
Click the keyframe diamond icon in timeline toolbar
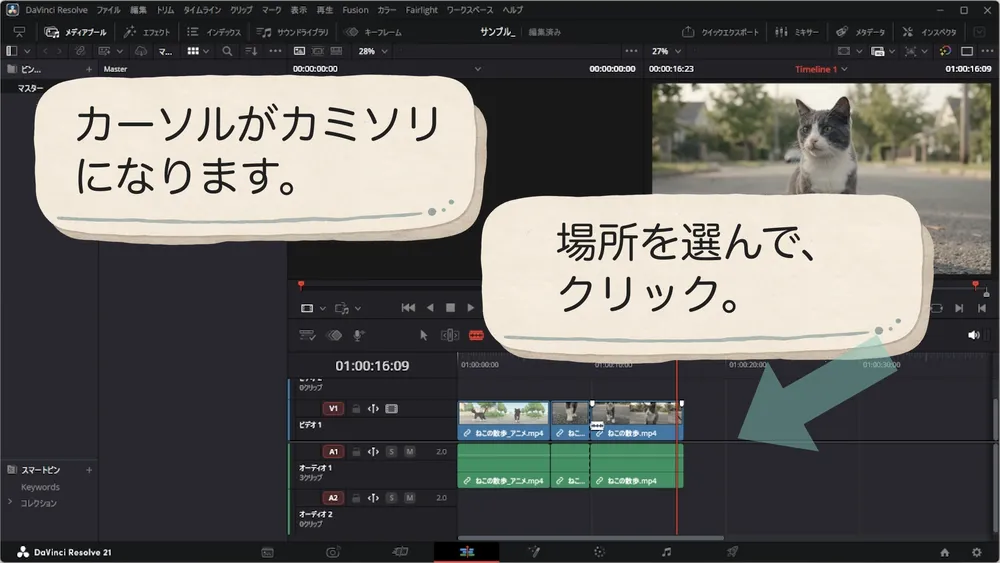click(x=334, y=335)
